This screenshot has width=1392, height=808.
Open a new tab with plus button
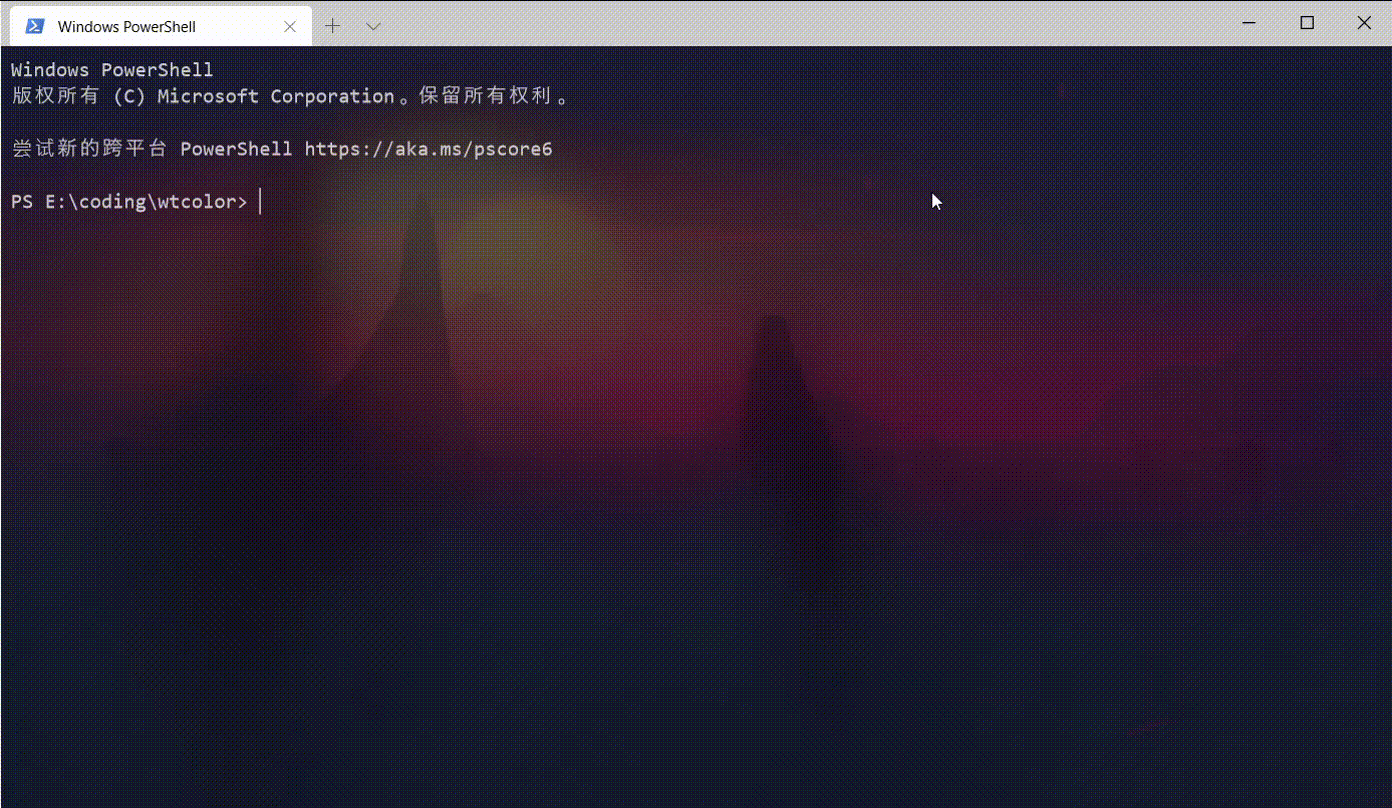tap(333, 26)
